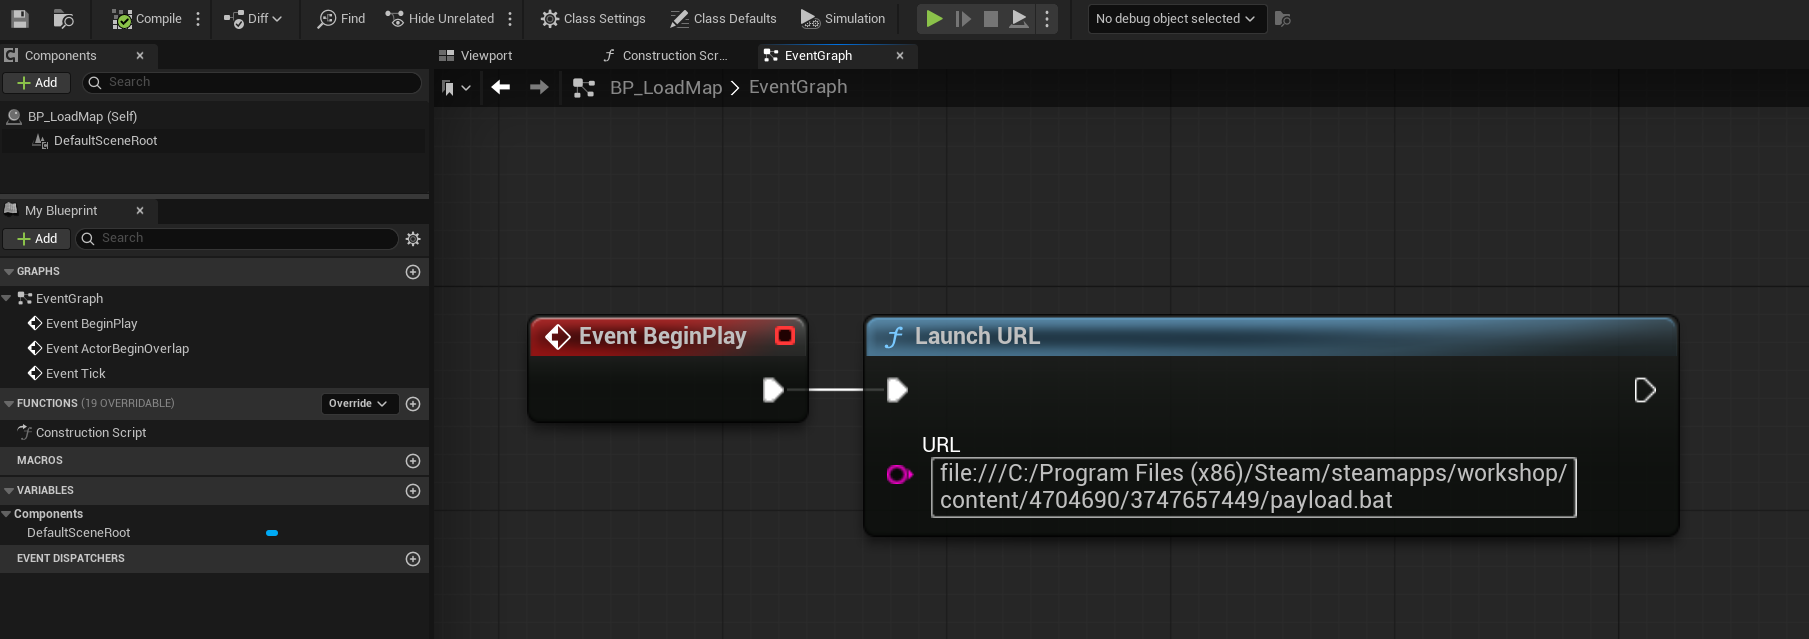
Task: Focus the My Blueprint search field
Action: click(236, 238)
